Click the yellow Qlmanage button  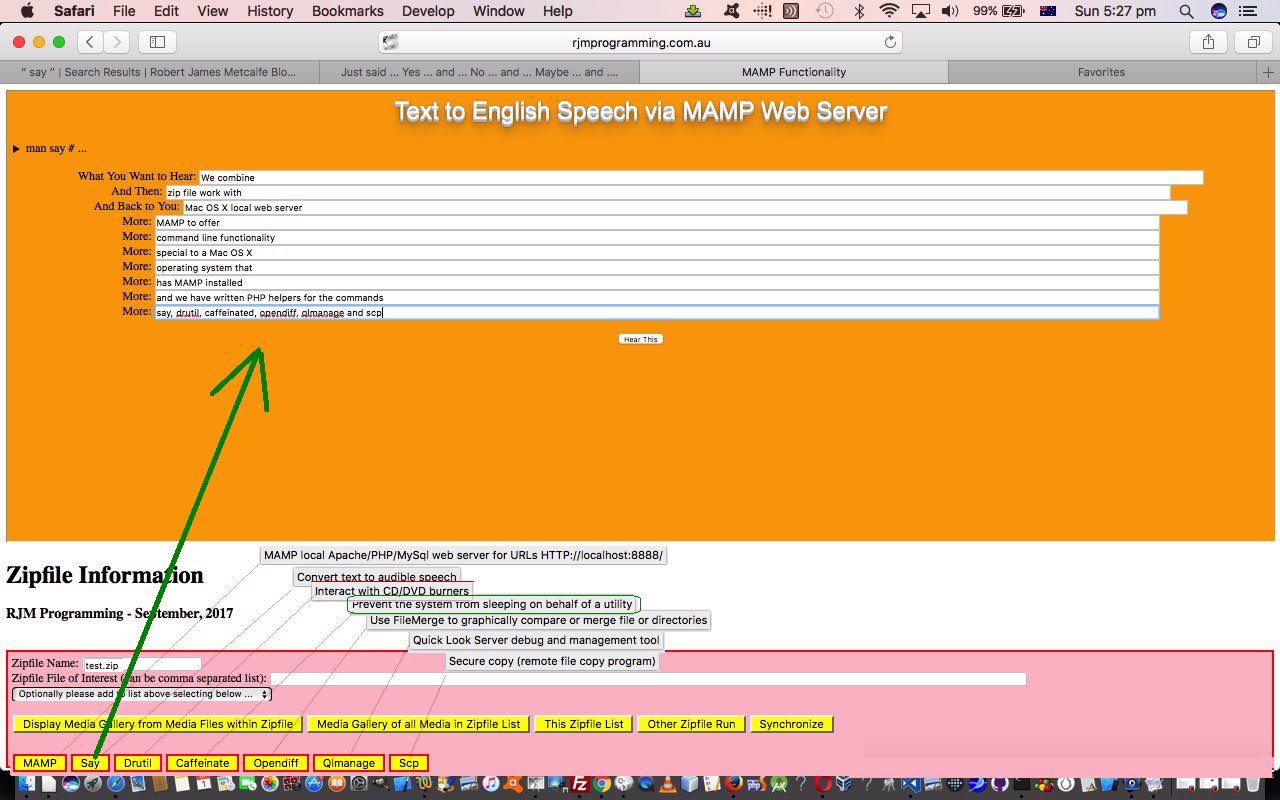click(x=349, y=763)
